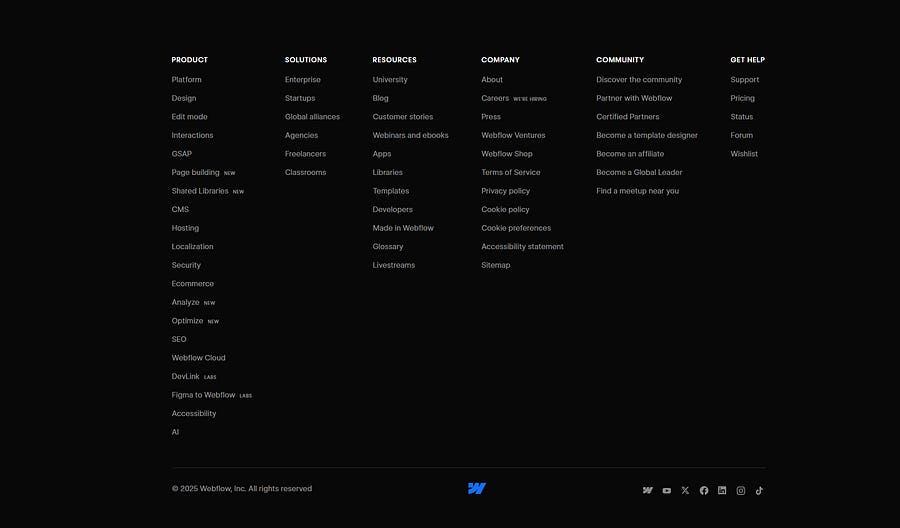Screen dimensions: 900x528
Task: Go to the Design product page
Action: click(184, 98)
